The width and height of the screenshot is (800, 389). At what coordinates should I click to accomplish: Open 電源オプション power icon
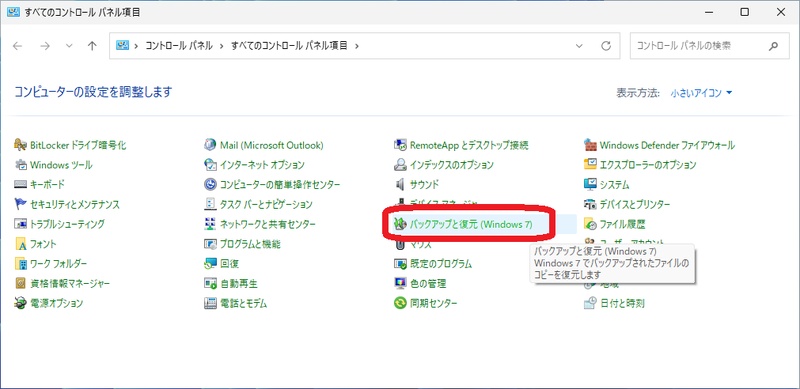pos(21,303)
